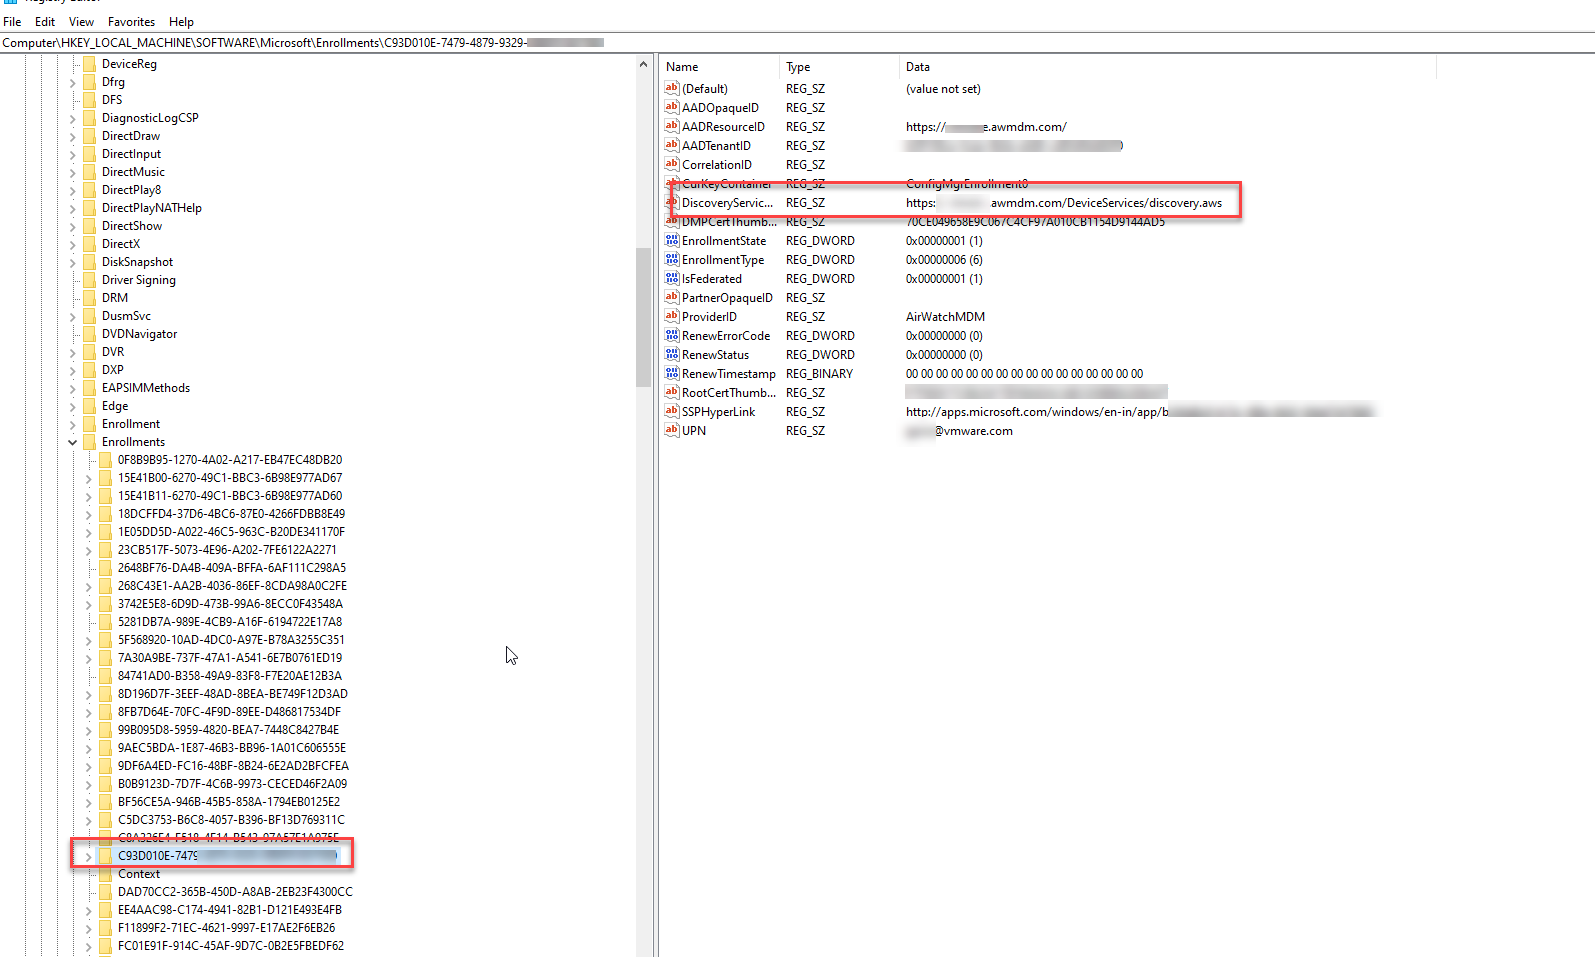Click the string icon next to UPN
This screenshot has width=1595, height=957.
click(x=672, y=431)
